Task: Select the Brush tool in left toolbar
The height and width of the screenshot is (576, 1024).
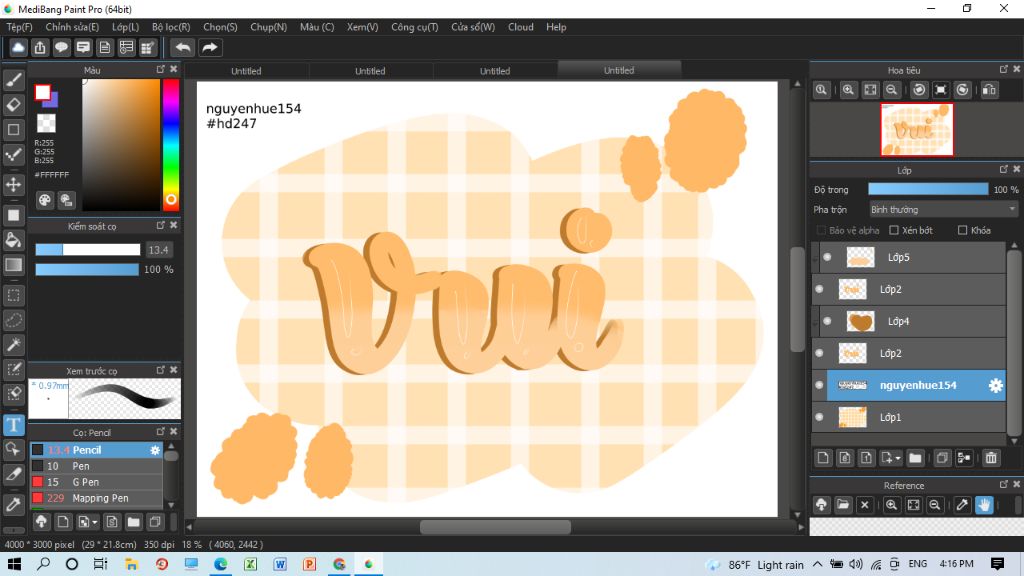Action: (x=14, y=80)
